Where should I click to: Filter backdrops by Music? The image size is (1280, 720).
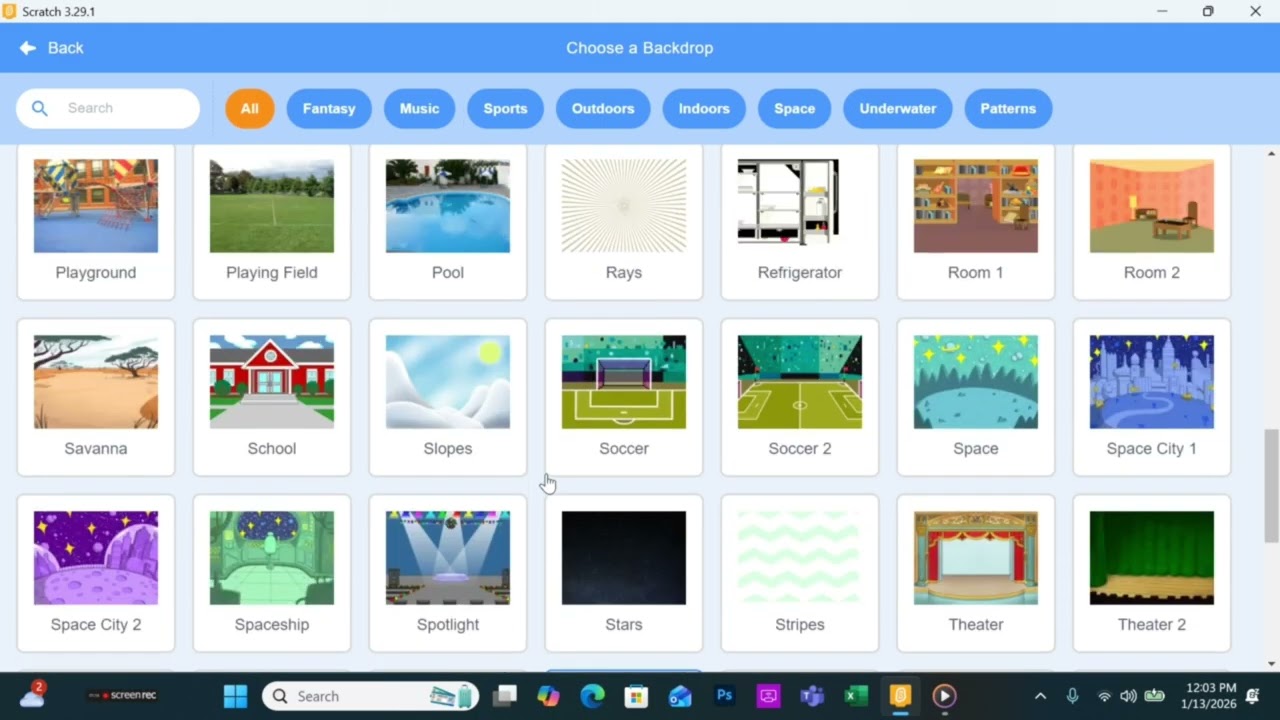(x=419, y=108)
